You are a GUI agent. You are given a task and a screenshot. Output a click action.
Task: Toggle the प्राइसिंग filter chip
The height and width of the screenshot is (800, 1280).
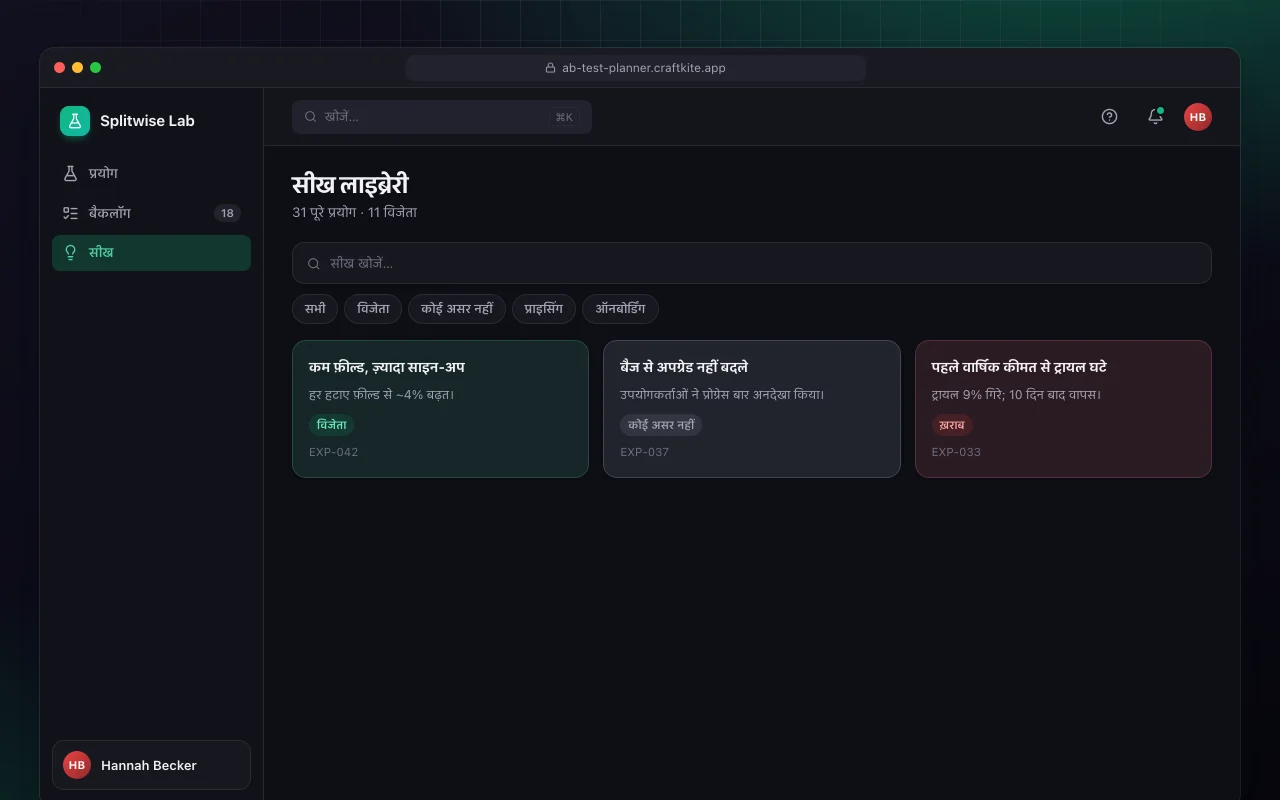(x=544, y=309)
